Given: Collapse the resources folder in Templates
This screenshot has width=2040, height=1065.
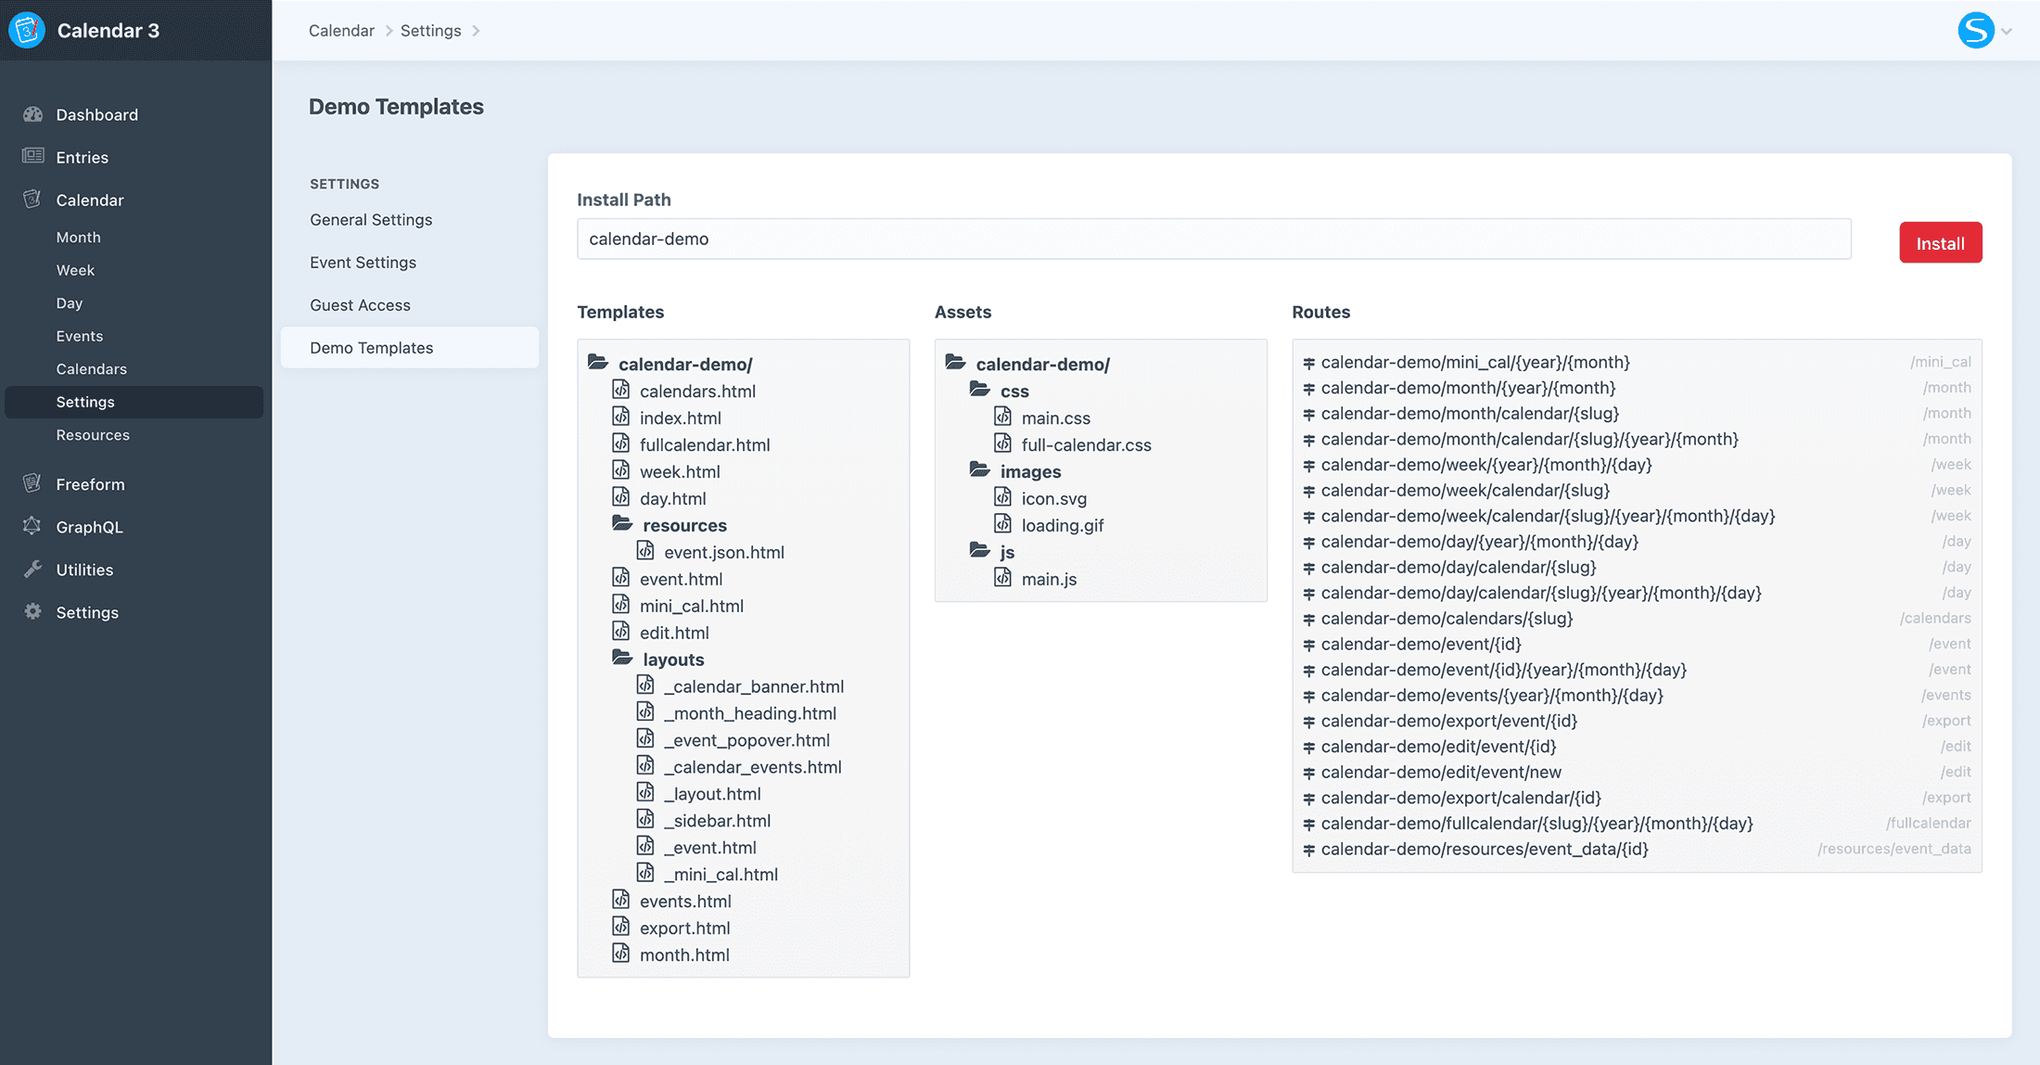Looking at the screenshot, I should click(623, 525).
